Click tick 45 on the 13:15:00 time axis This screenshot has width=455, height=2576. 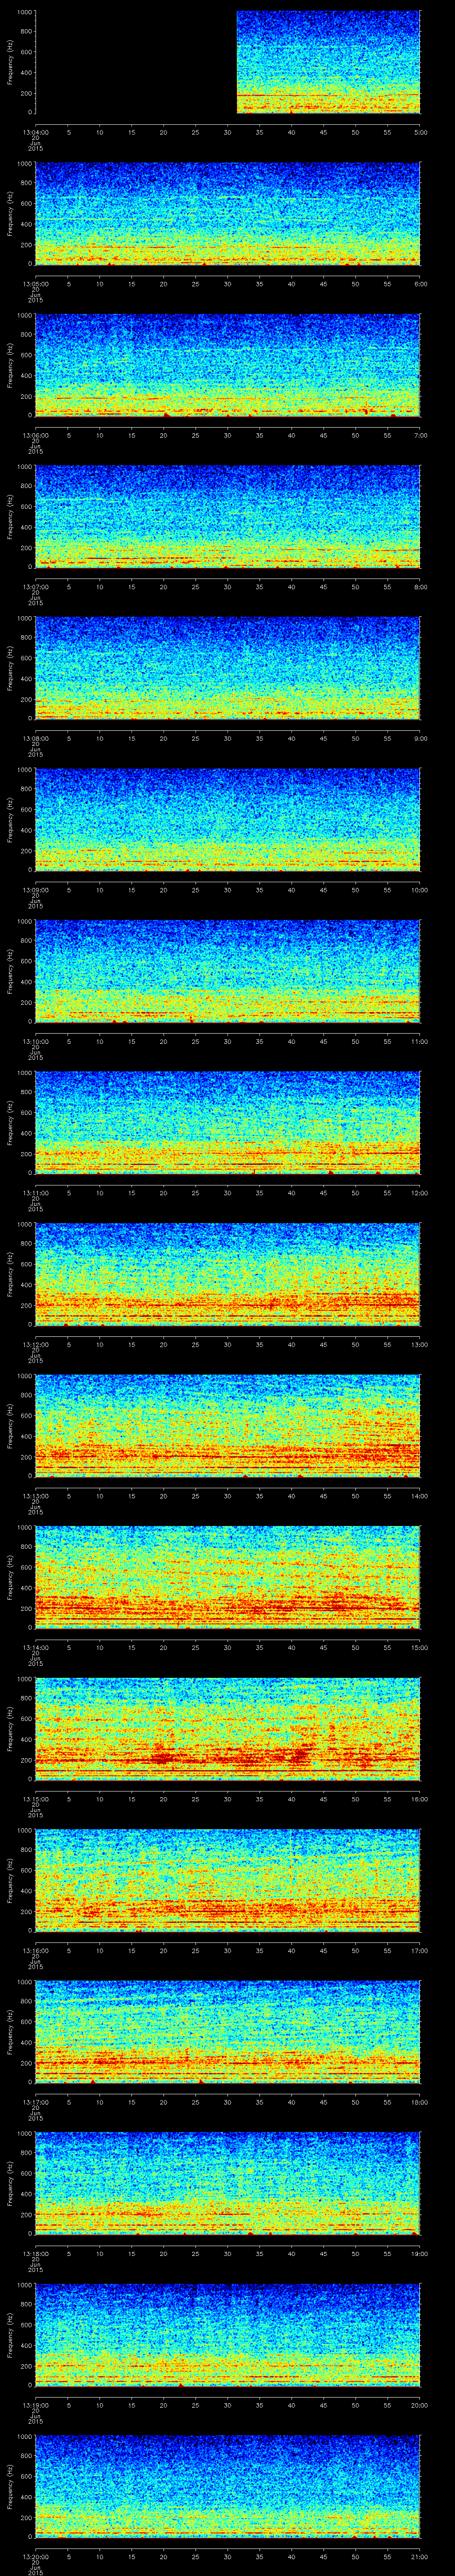[324, 1799]
